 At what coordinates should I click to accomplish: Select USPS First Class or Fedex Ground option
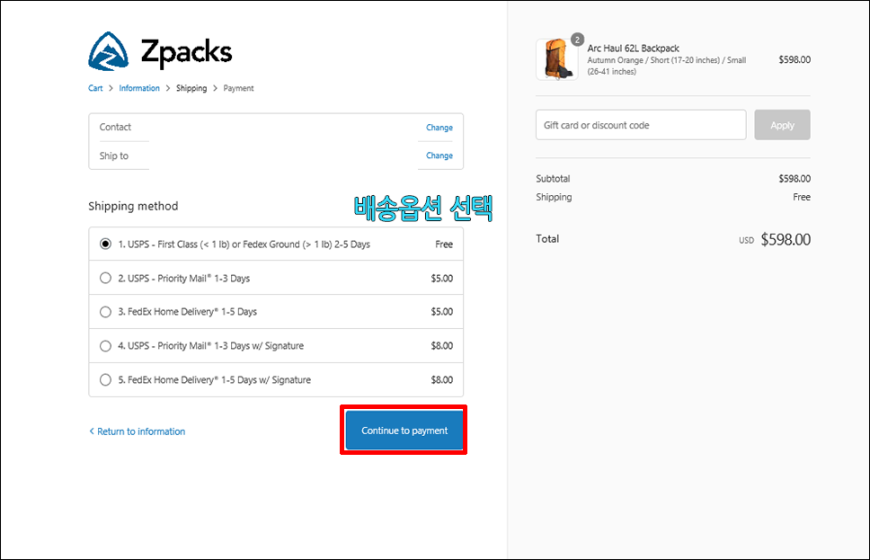tap(276, 244)
